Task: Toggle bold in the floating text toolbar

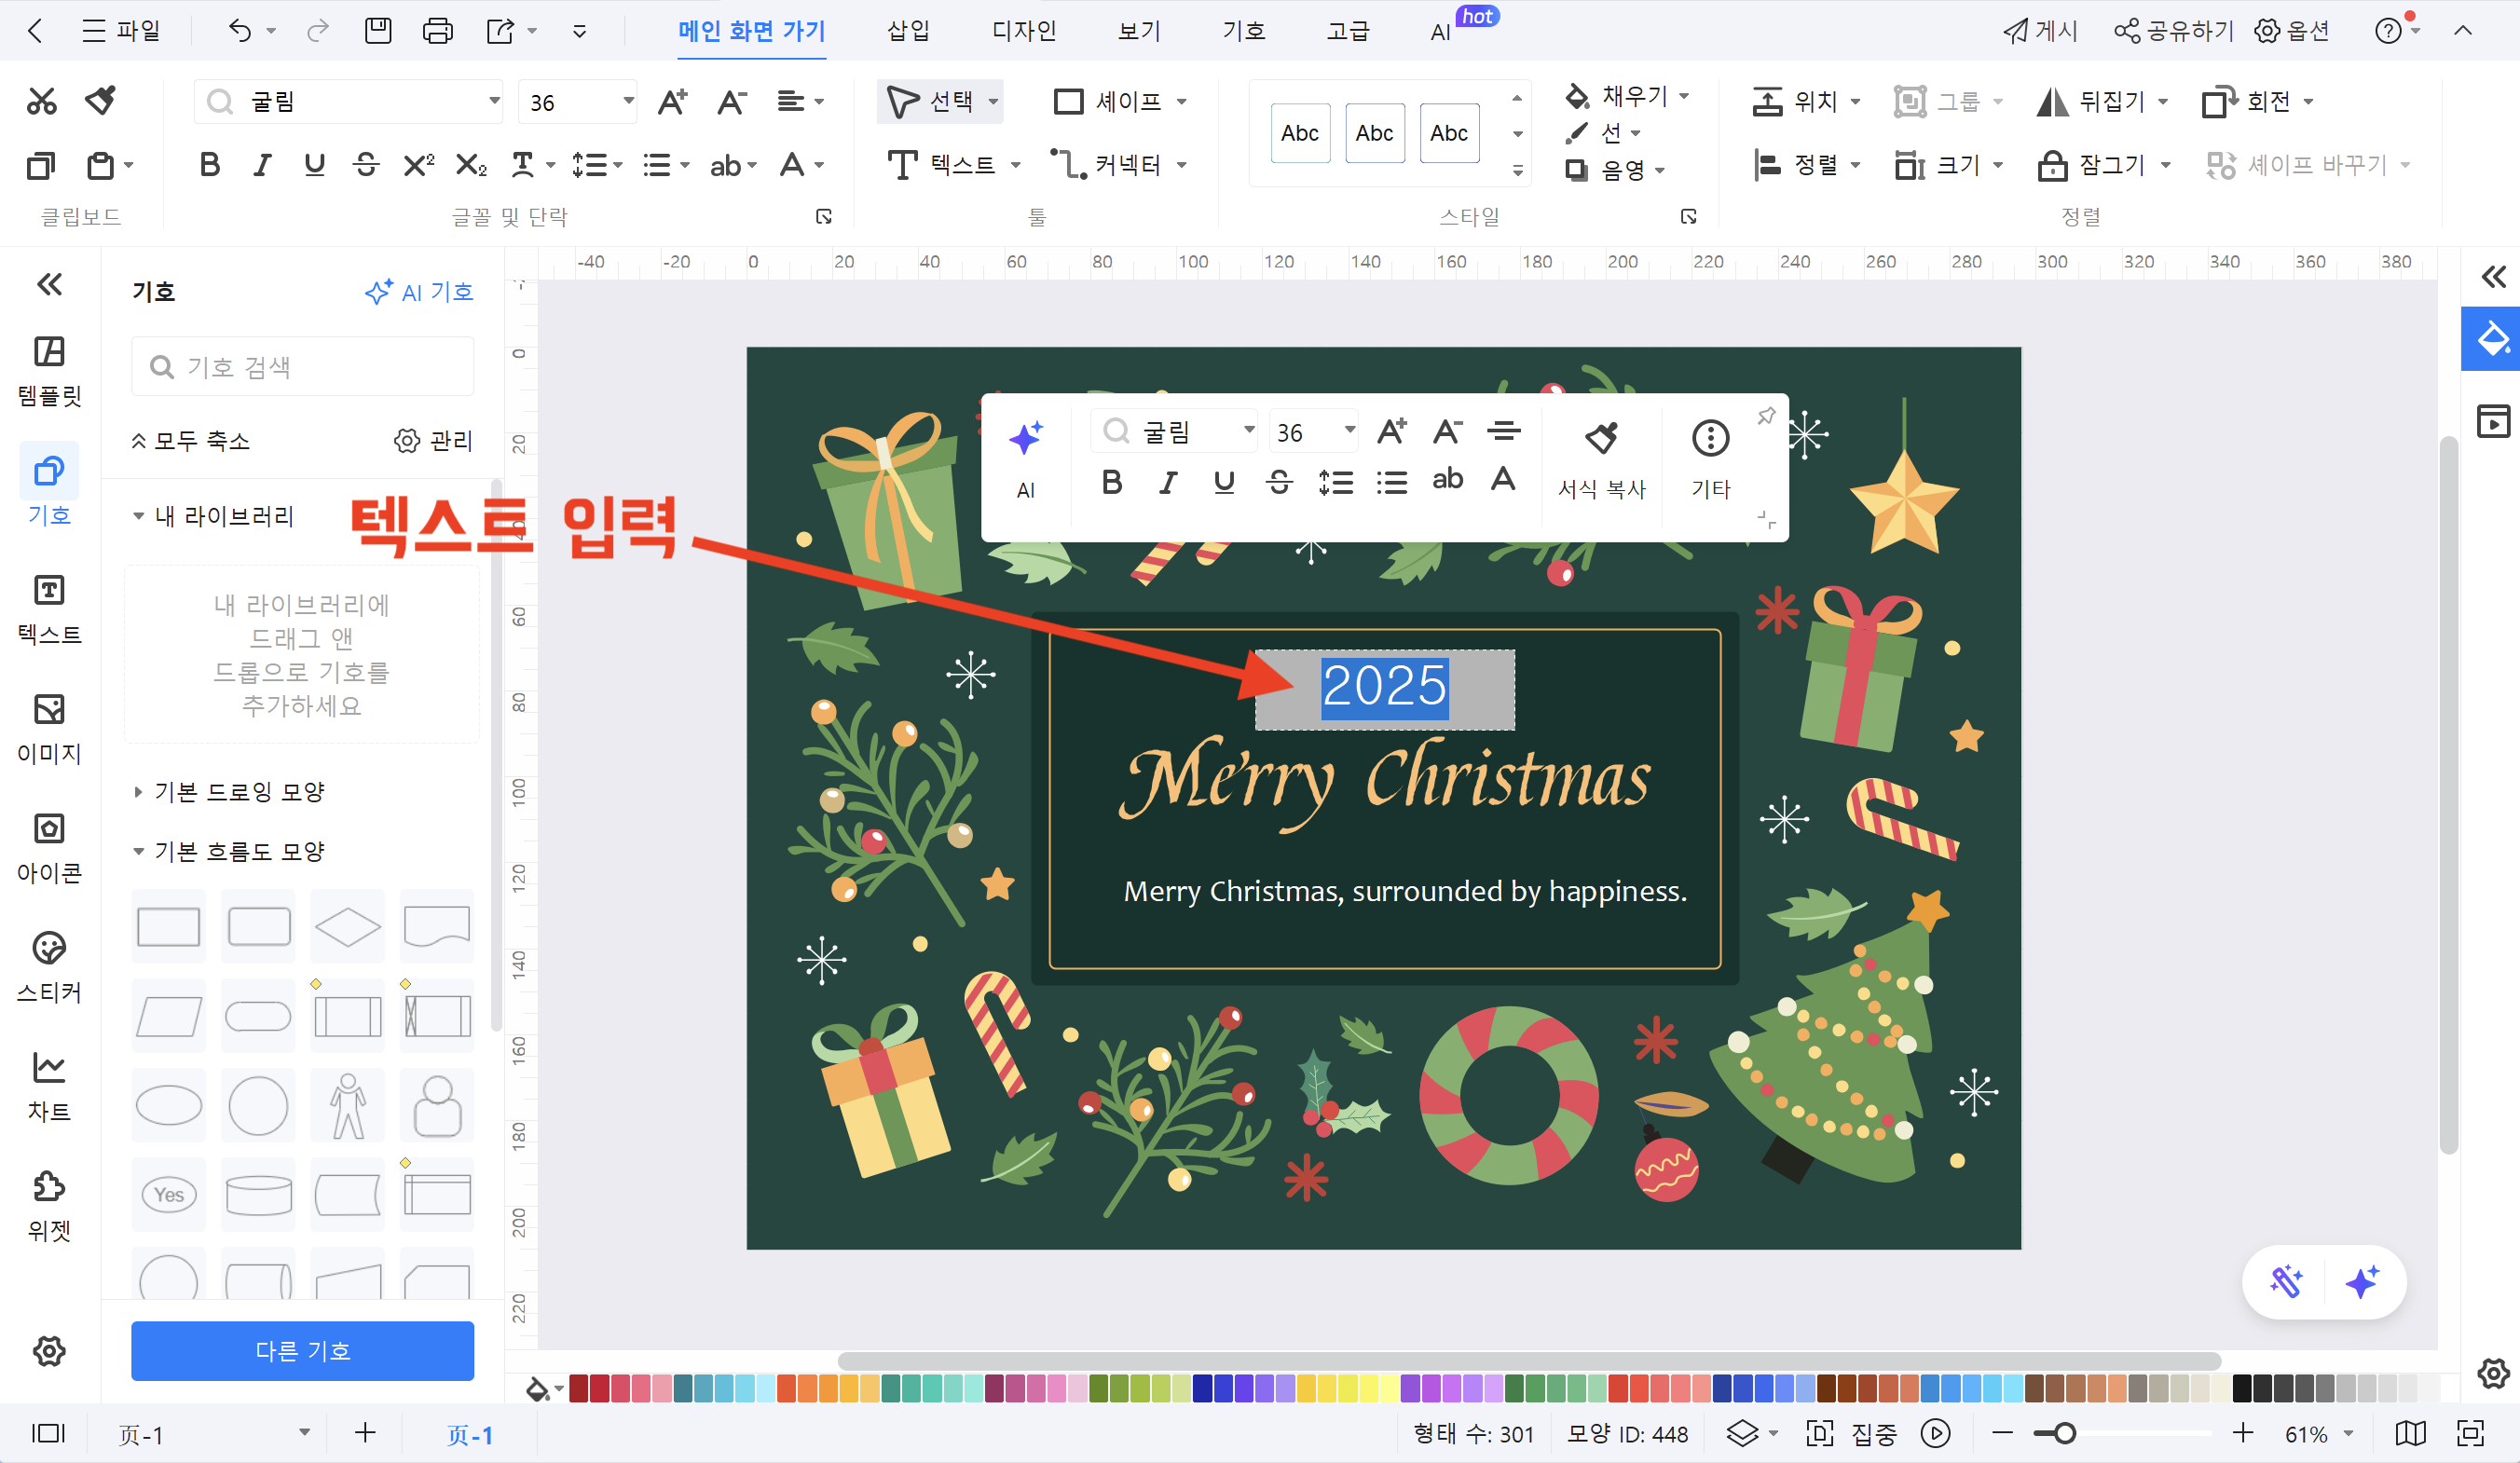Action: coord(1111,482)
